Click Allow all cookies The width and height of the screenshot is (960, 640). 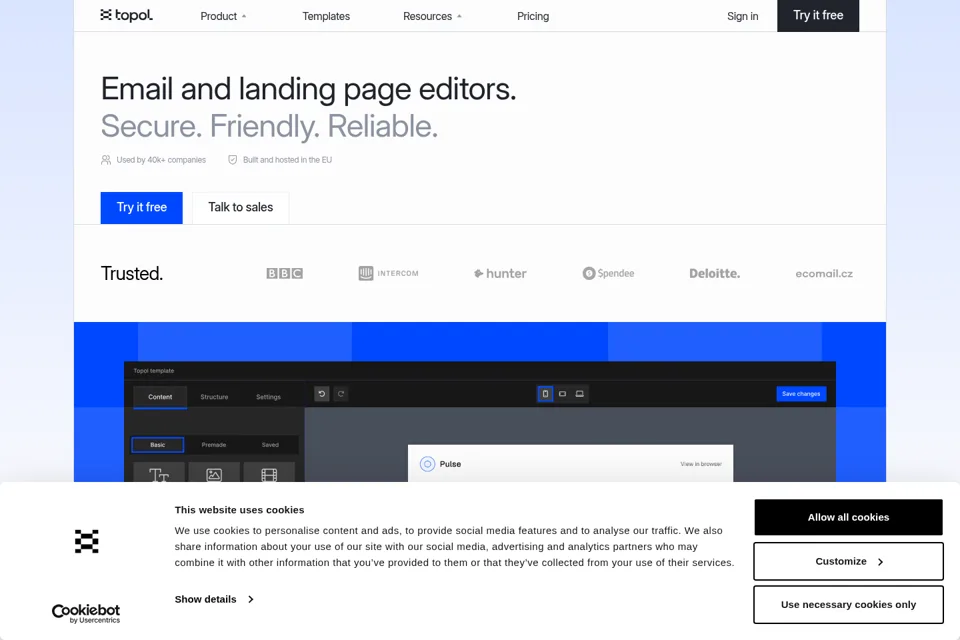click(x=848, y=518)
